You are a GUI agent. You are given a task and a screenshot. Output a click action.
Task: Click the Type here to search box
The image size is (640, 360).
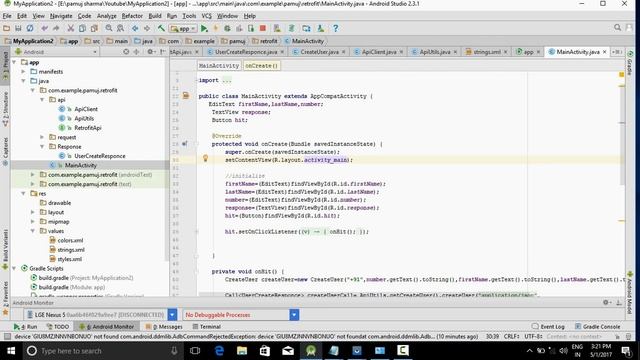point(102,351)
